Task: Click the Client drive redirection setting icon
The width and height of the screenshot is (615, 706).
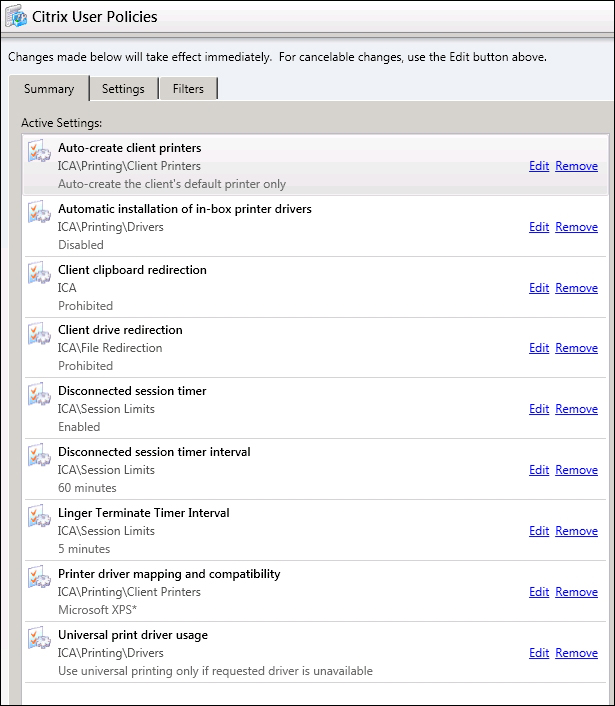Action: pyautogui.click(x=39, y=333)
